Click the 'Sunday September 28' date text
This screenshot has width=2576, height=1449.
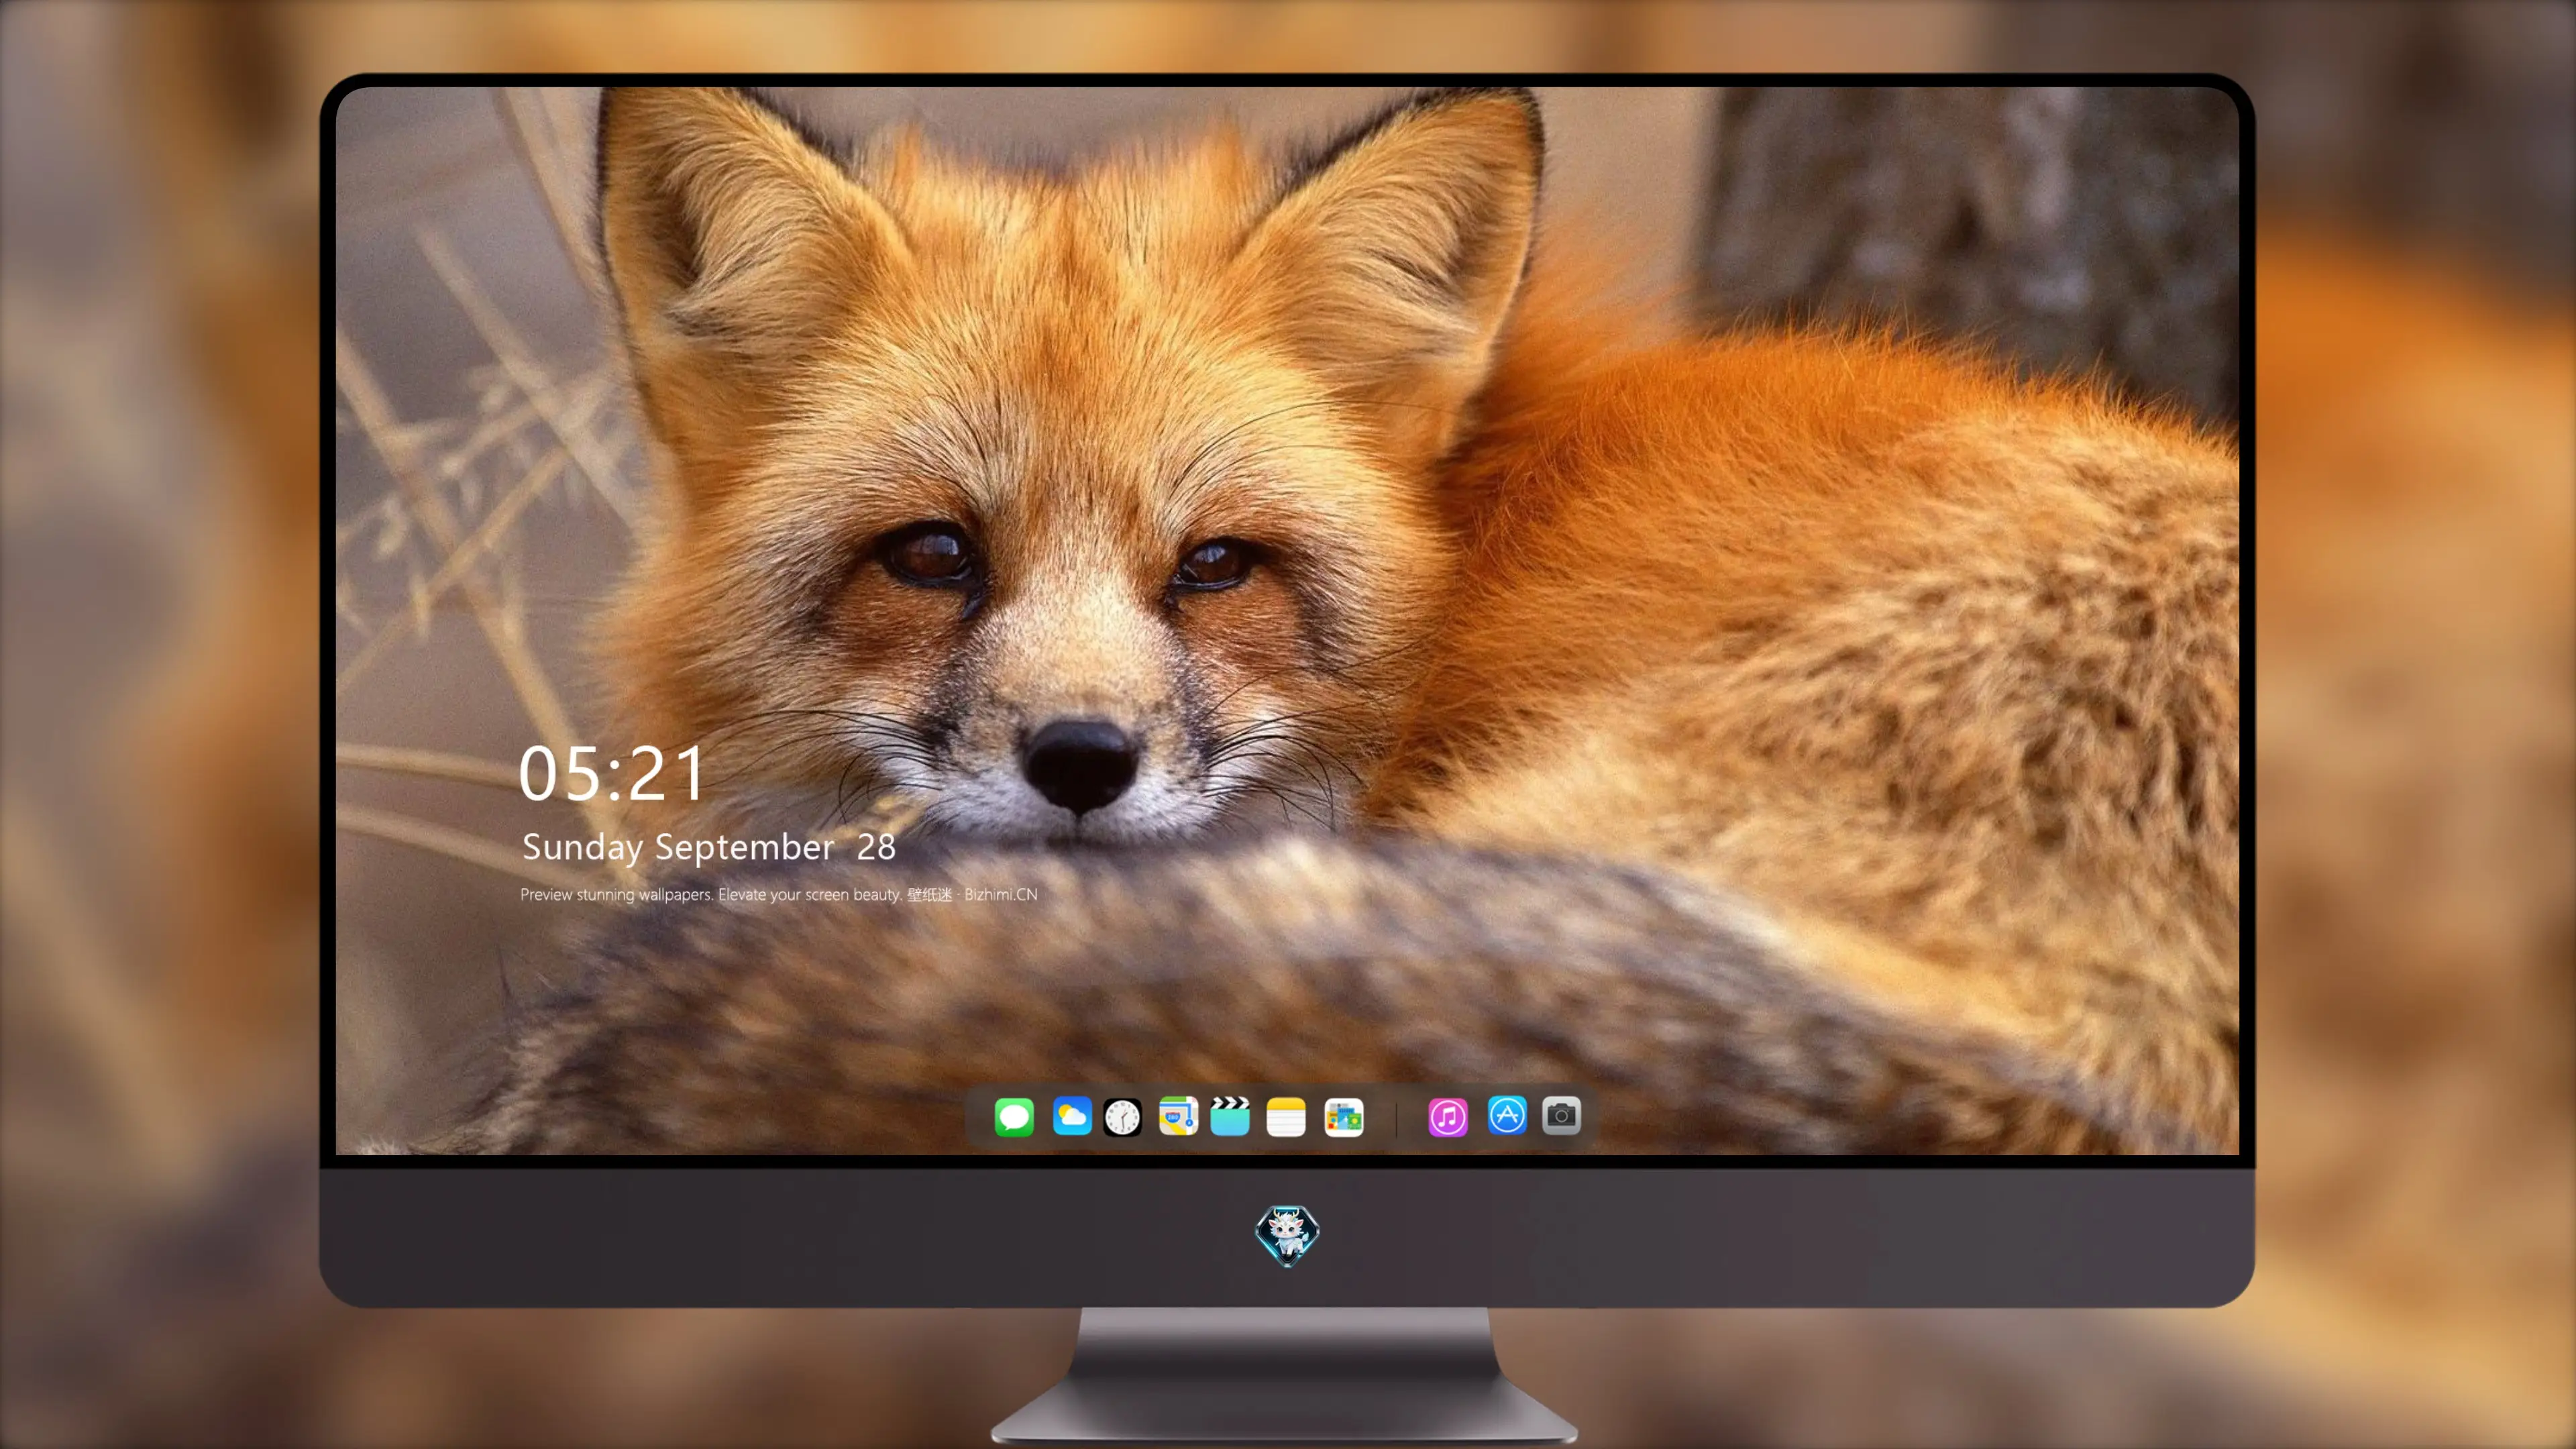[709, 847]
